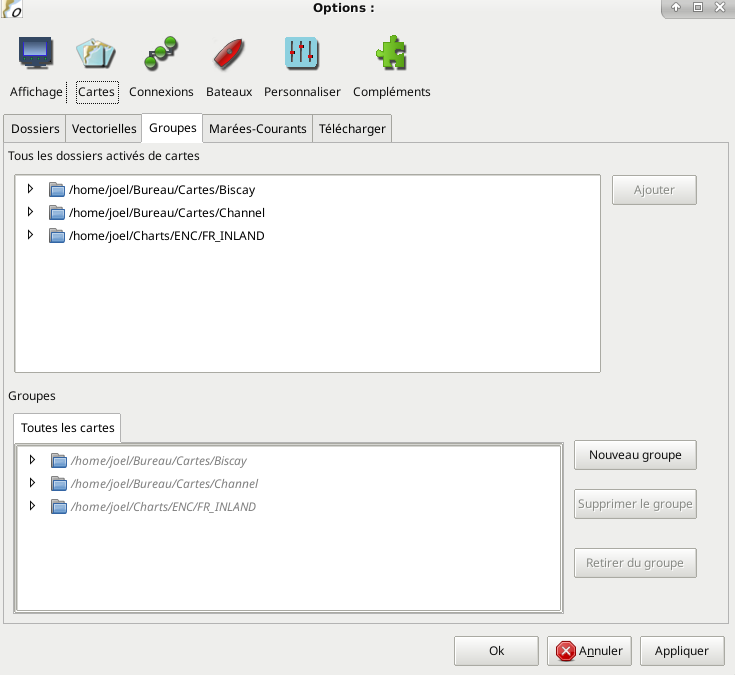Maximize the Options window
Screen dimensions: 735x675
(x=698, y=7)
